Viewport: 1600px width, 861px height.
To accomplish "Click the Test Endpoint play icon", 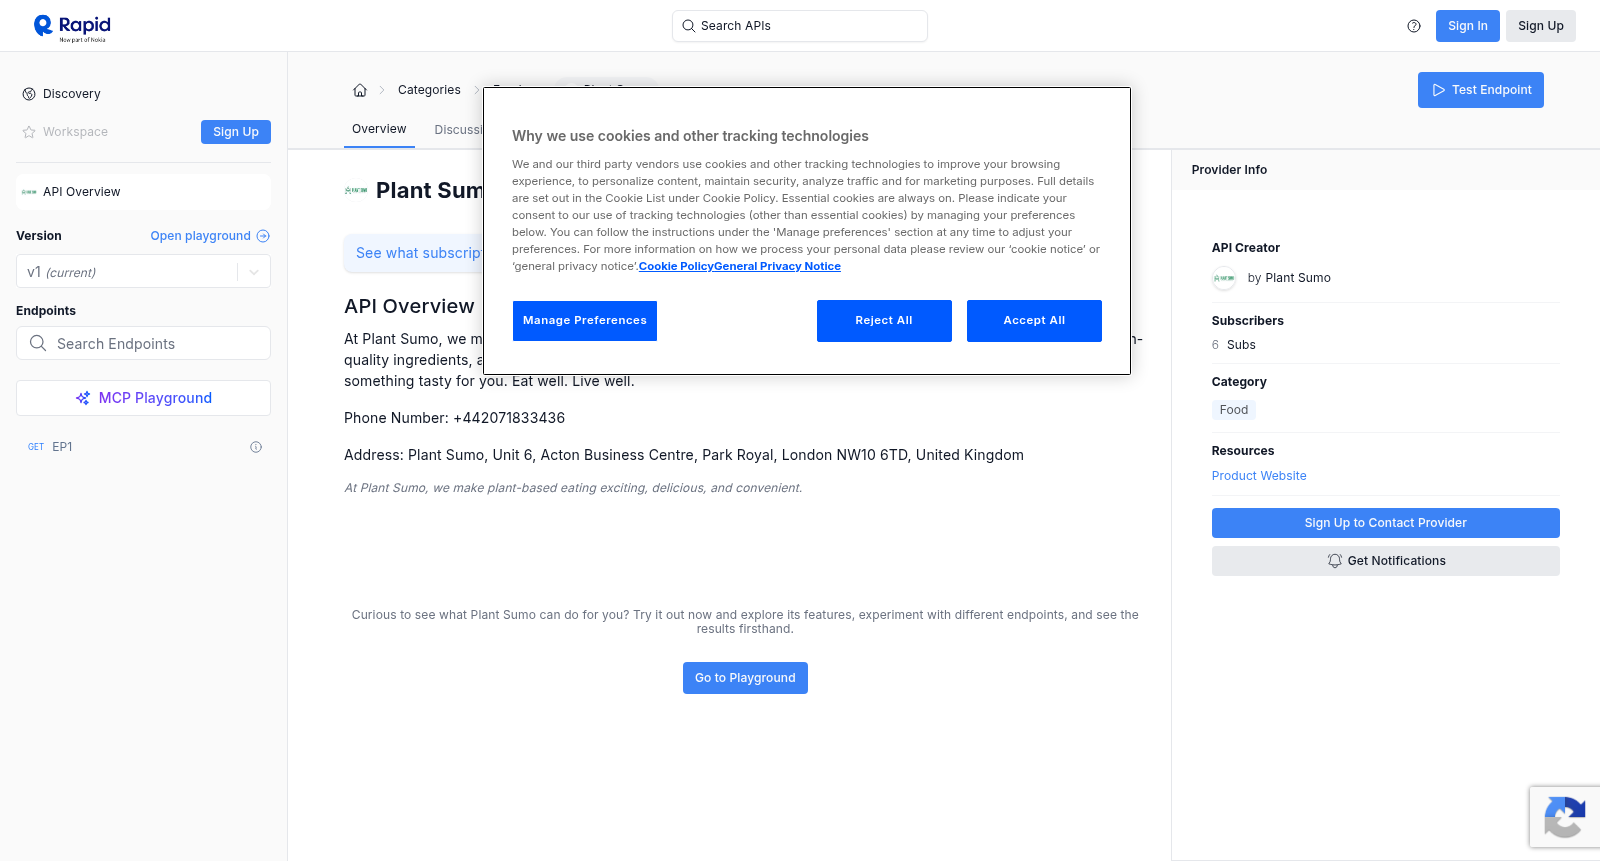I will point(1439,90).
